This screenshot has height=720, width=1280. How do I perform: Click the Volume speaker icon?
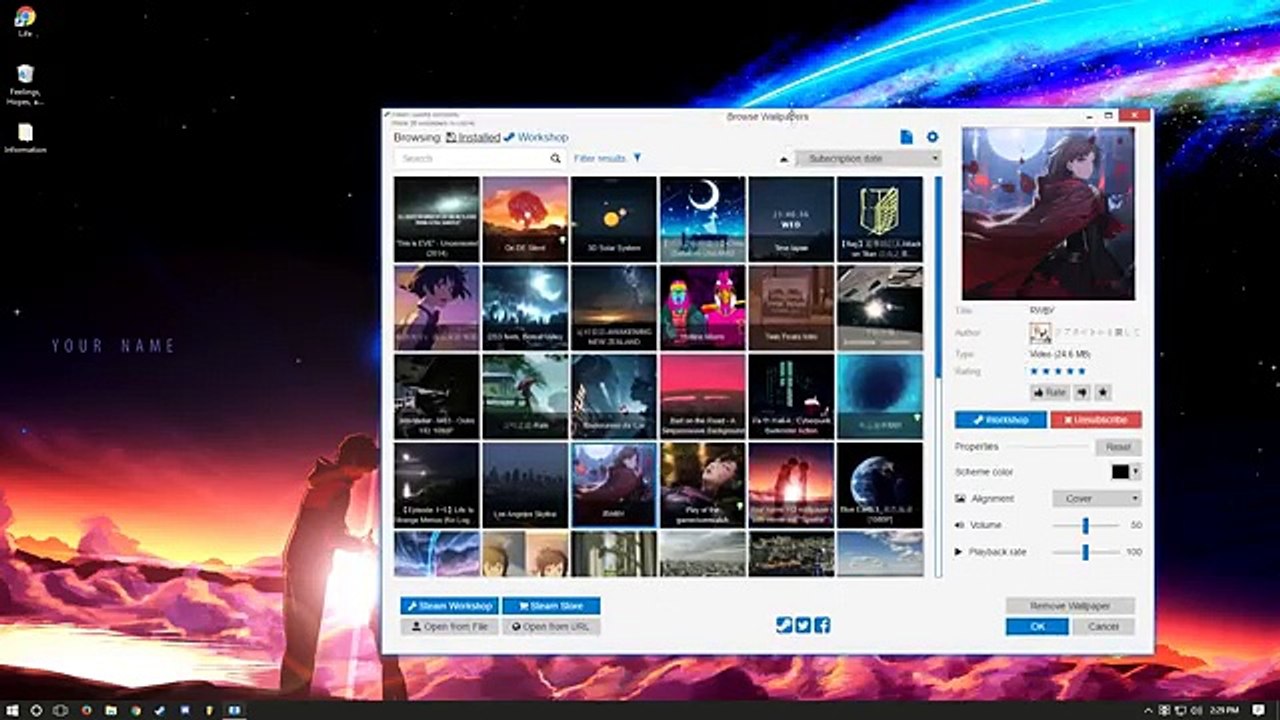pos(960,525)
